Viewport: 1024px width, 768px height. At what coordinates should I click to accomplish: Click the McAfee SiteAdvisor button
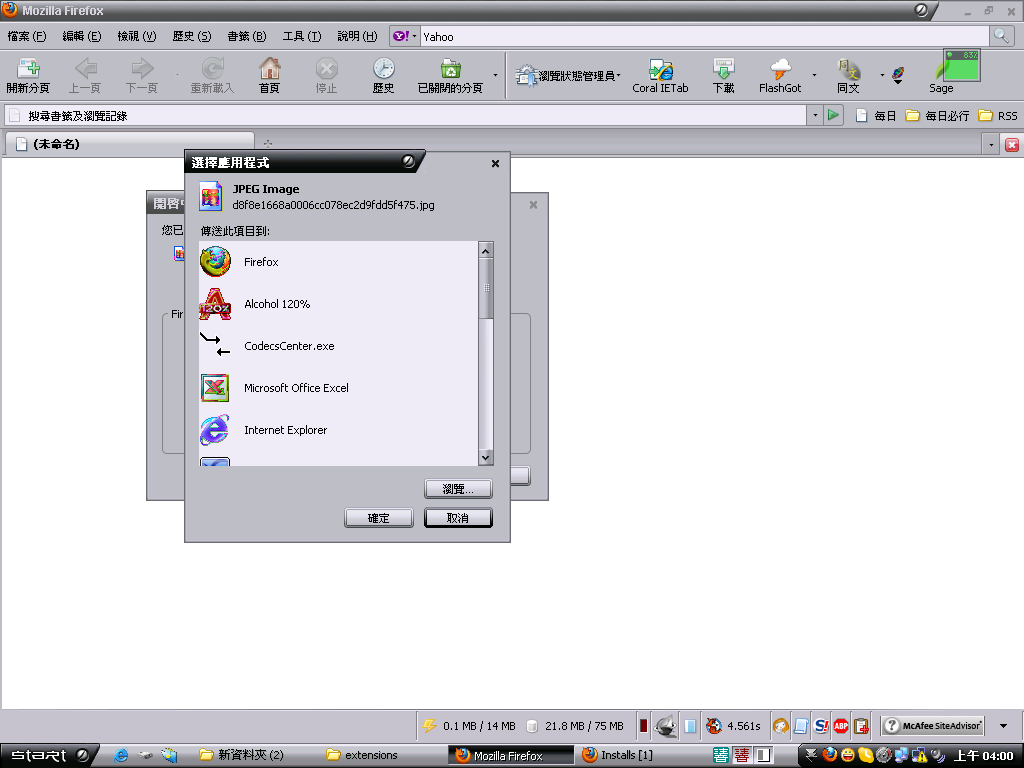pos(933,726)
